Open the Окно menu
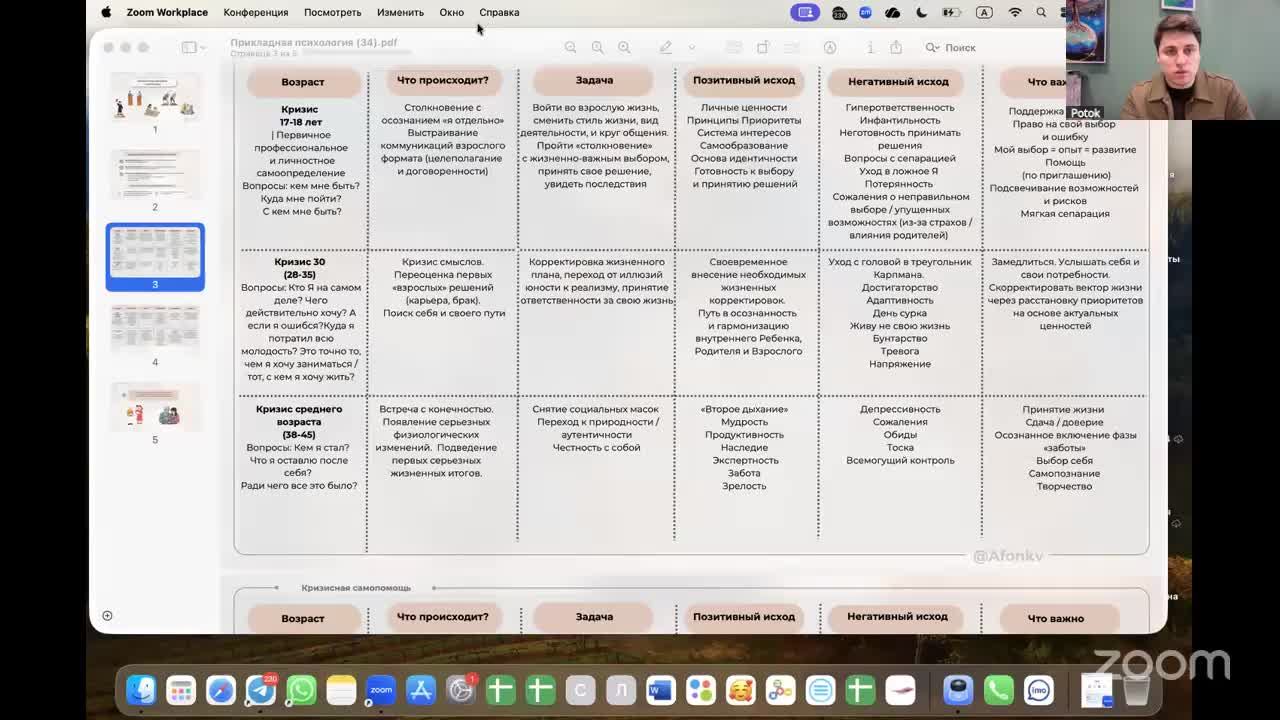This screenshot has height=720, width=1280. pos(451,12)
